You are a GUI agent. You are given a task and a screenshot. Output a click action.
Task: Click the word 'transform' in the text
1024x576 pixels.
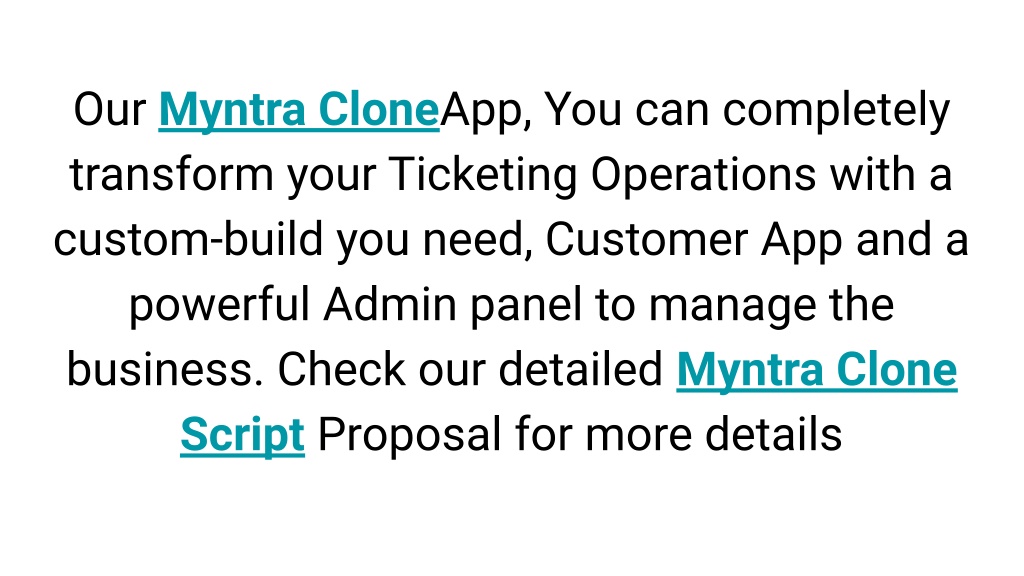pos(172,175)
